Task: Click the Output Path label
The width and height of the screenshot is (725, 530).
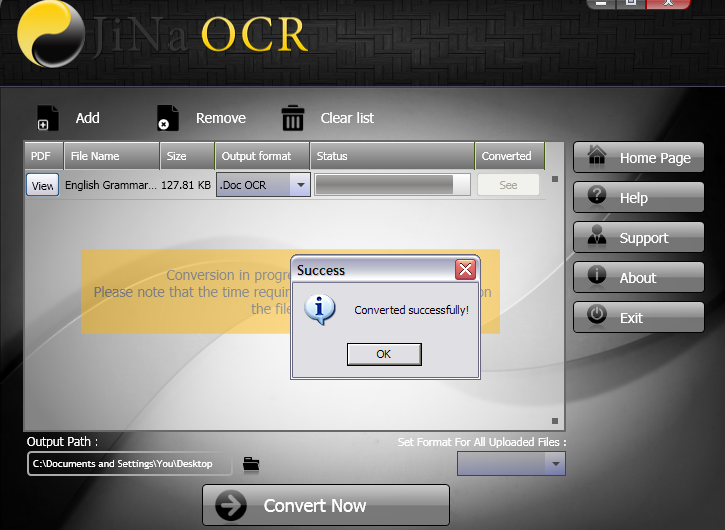Action: tap(62, 442)
